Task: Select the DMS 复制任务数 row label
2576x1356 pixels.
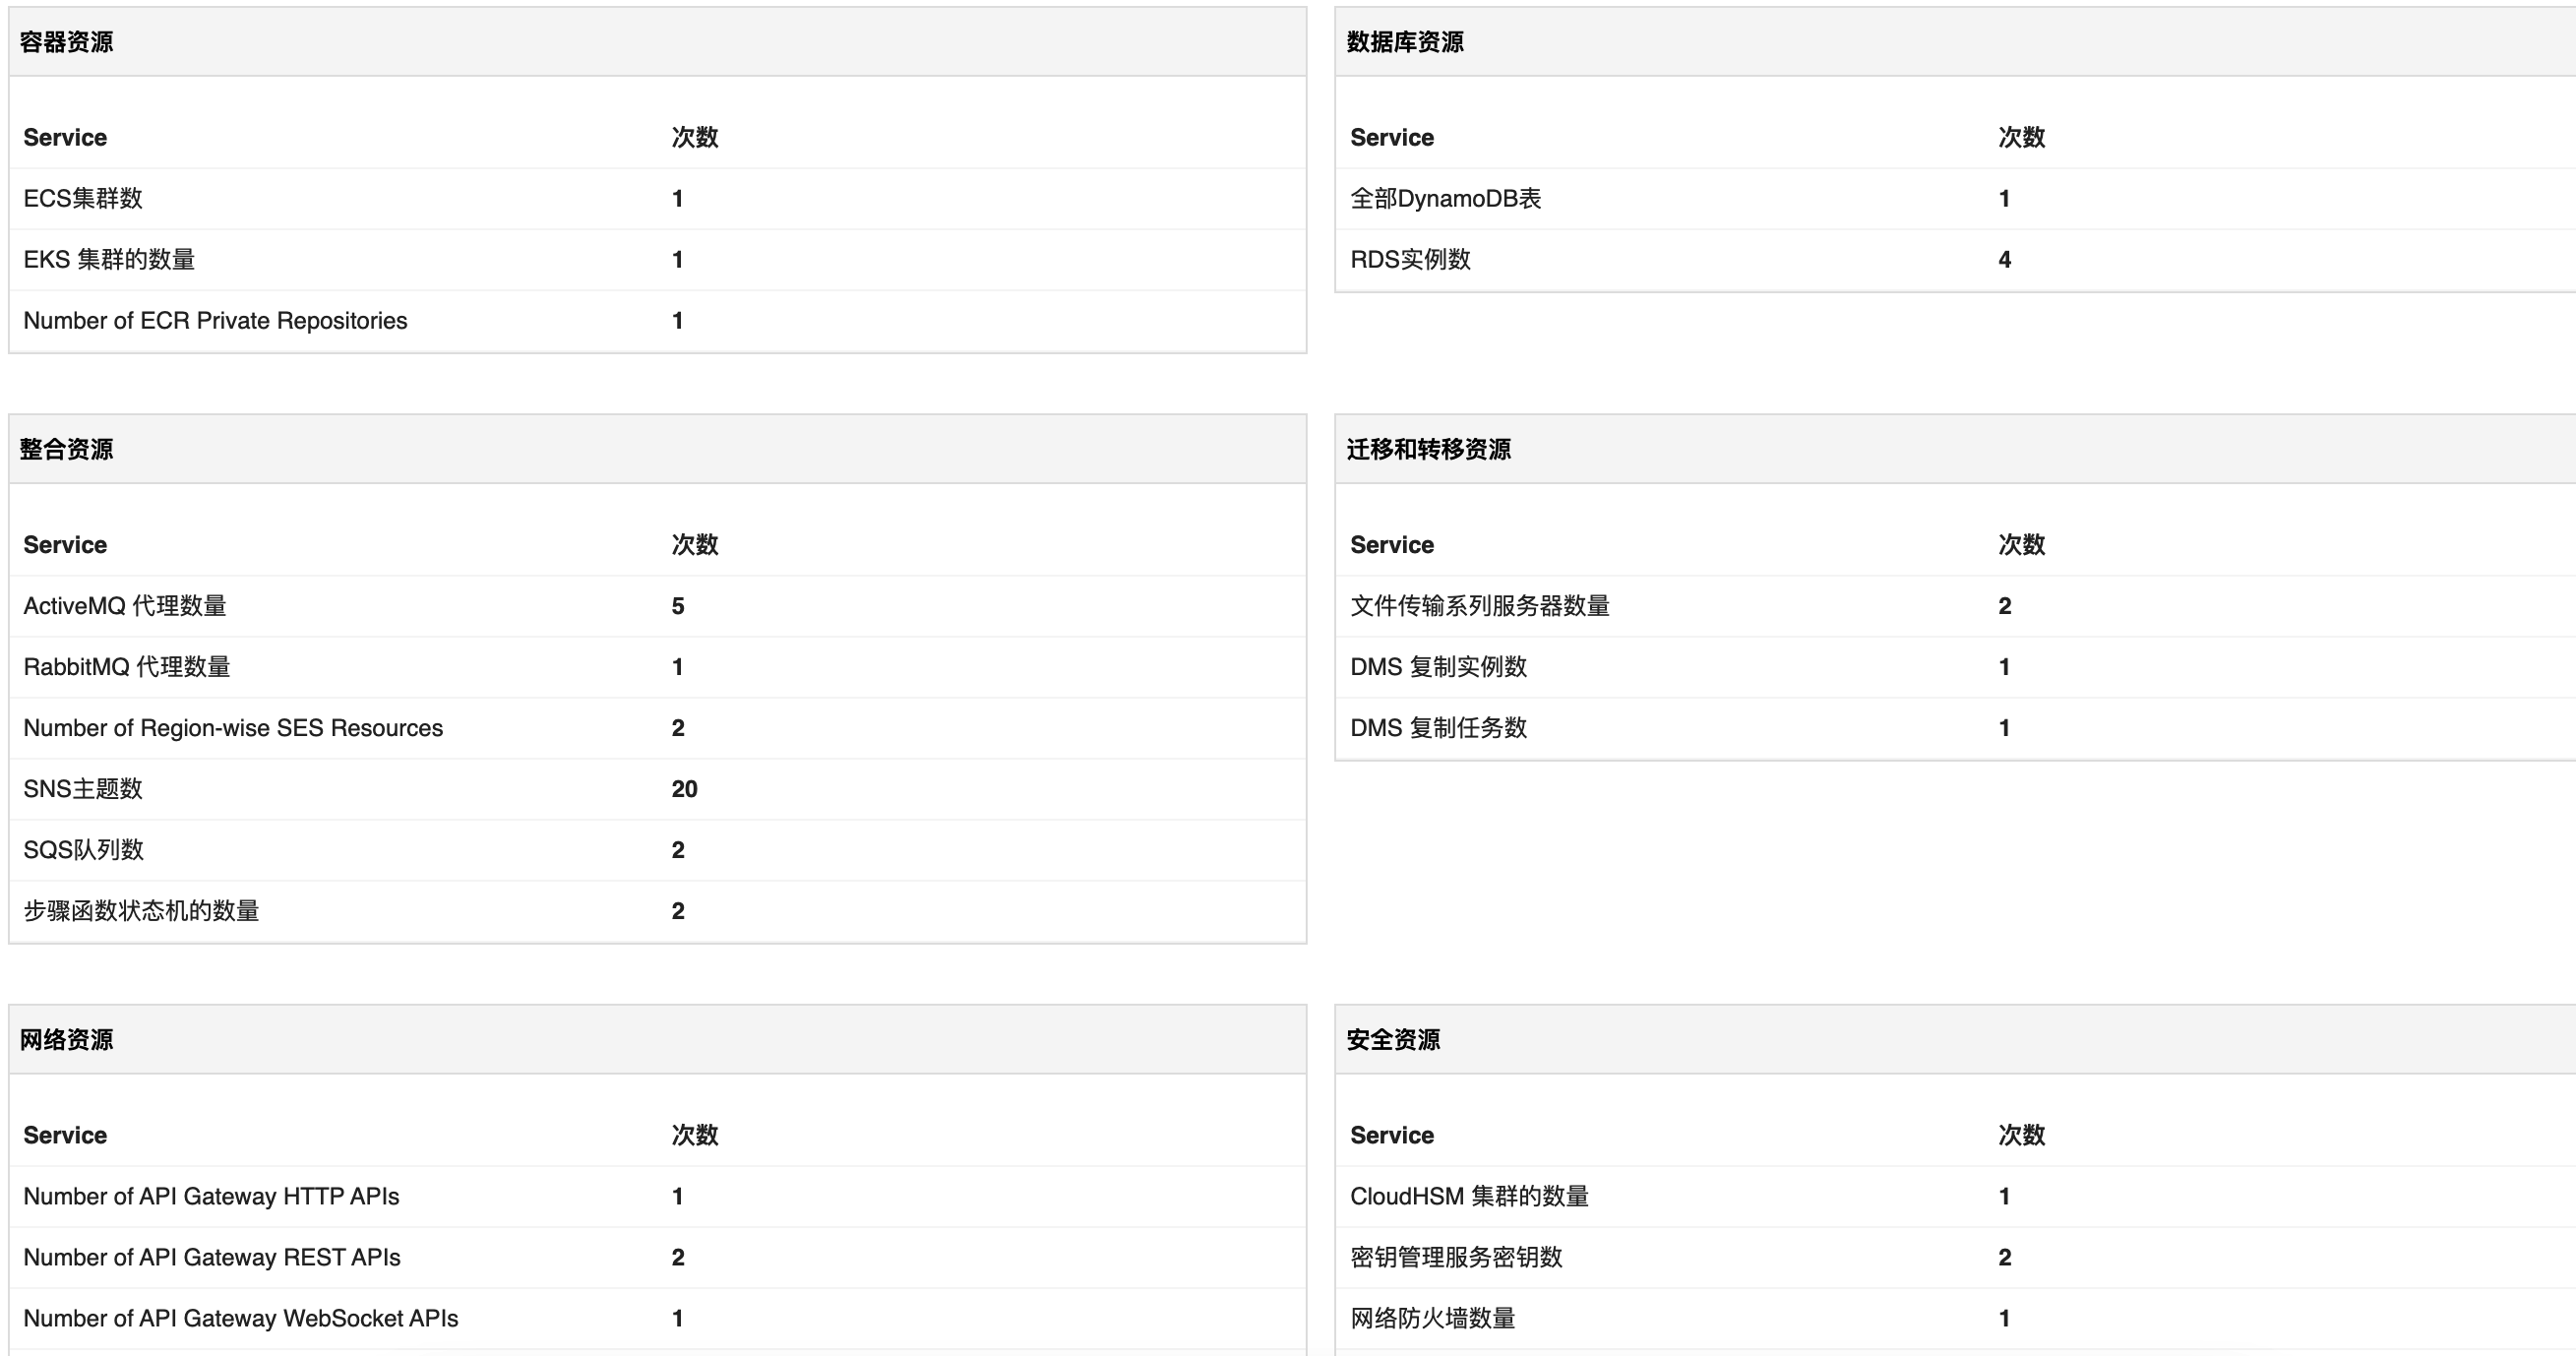Action: click(x=1438, y=727)
